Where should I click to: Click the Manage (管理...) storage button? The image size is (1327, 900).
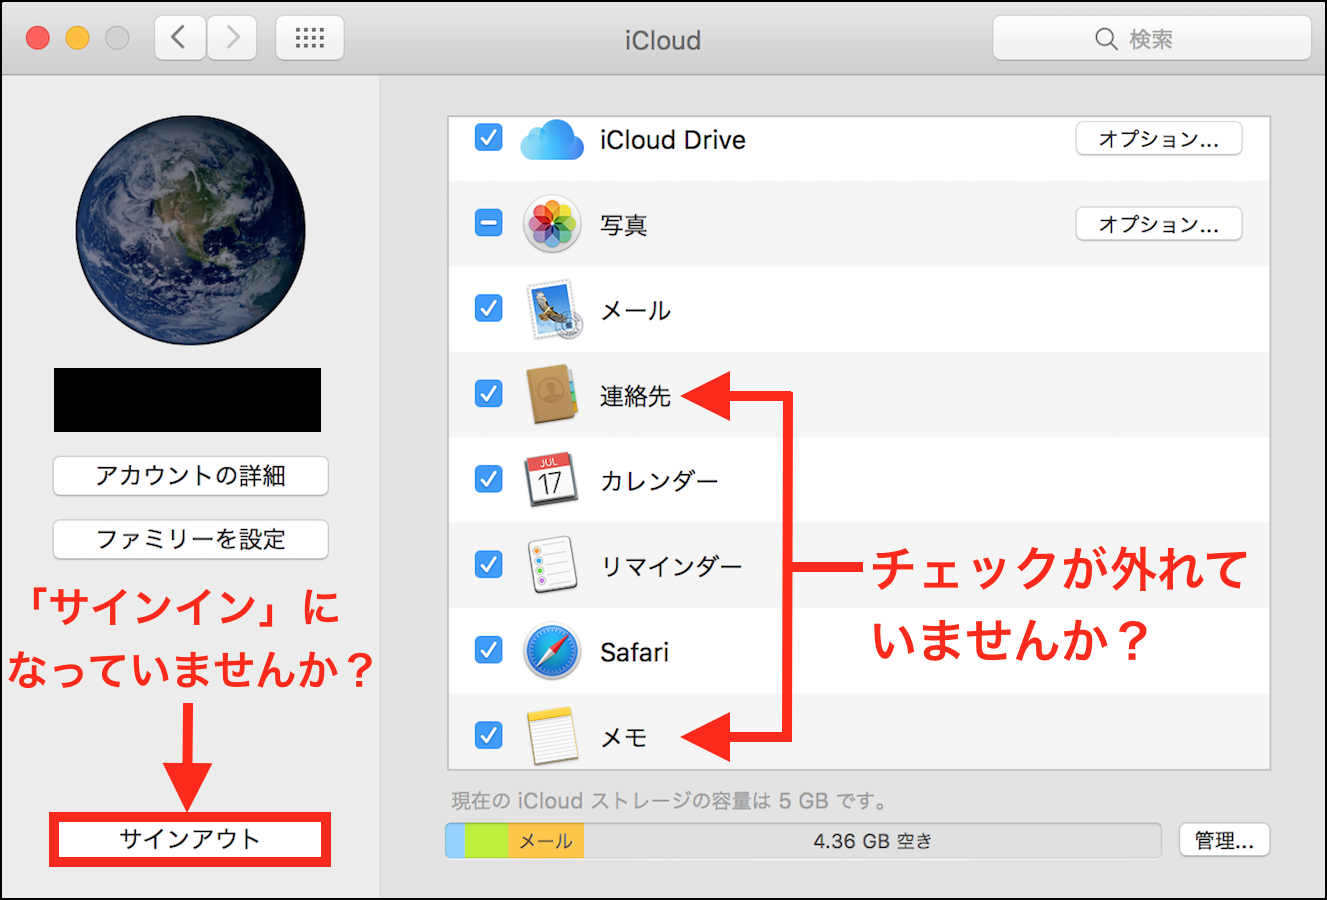coord(1224,841)
